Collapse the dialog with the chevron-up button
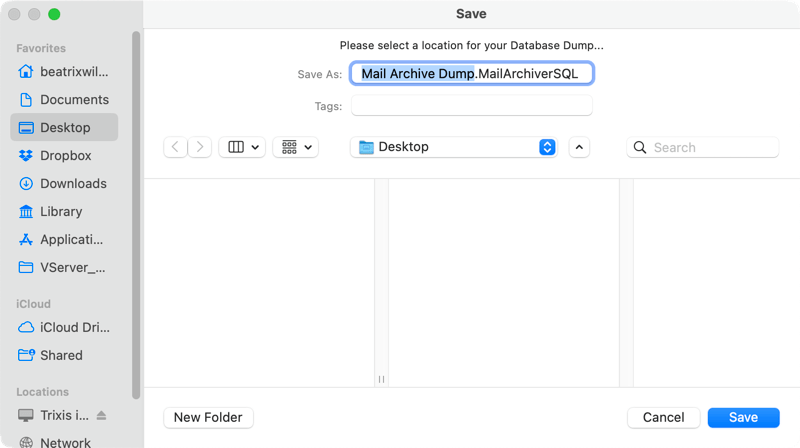The width and height of the screenshot is (800, 448). click(x=579, y=147)
